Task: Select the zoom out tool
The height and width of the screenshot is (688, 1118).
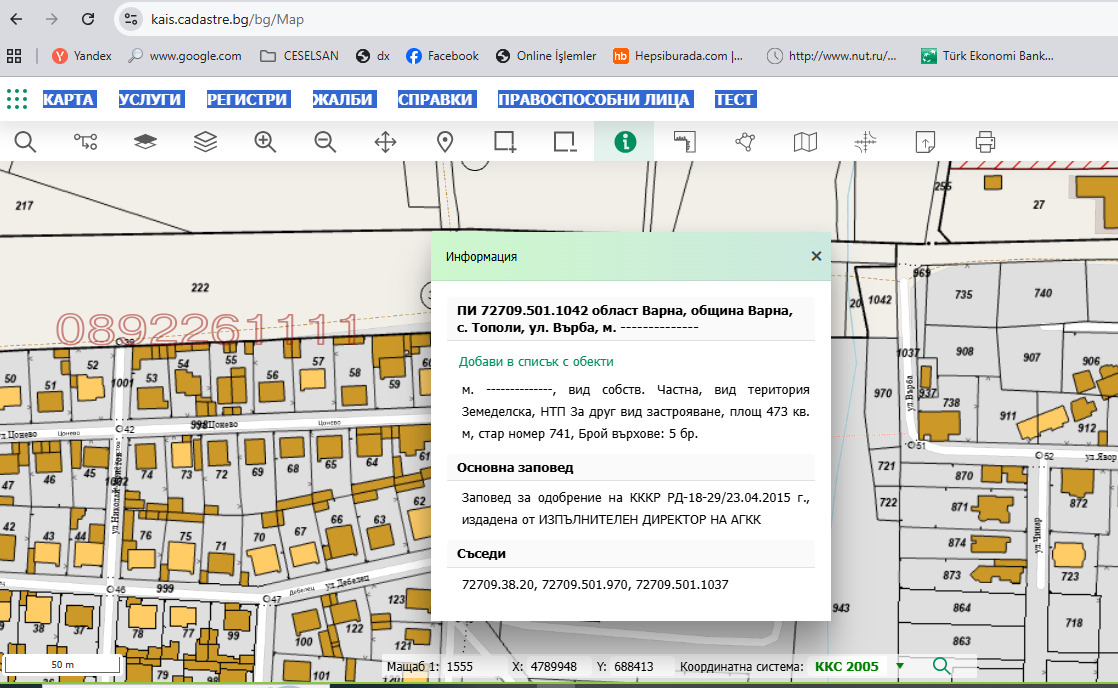Action: 325,142
